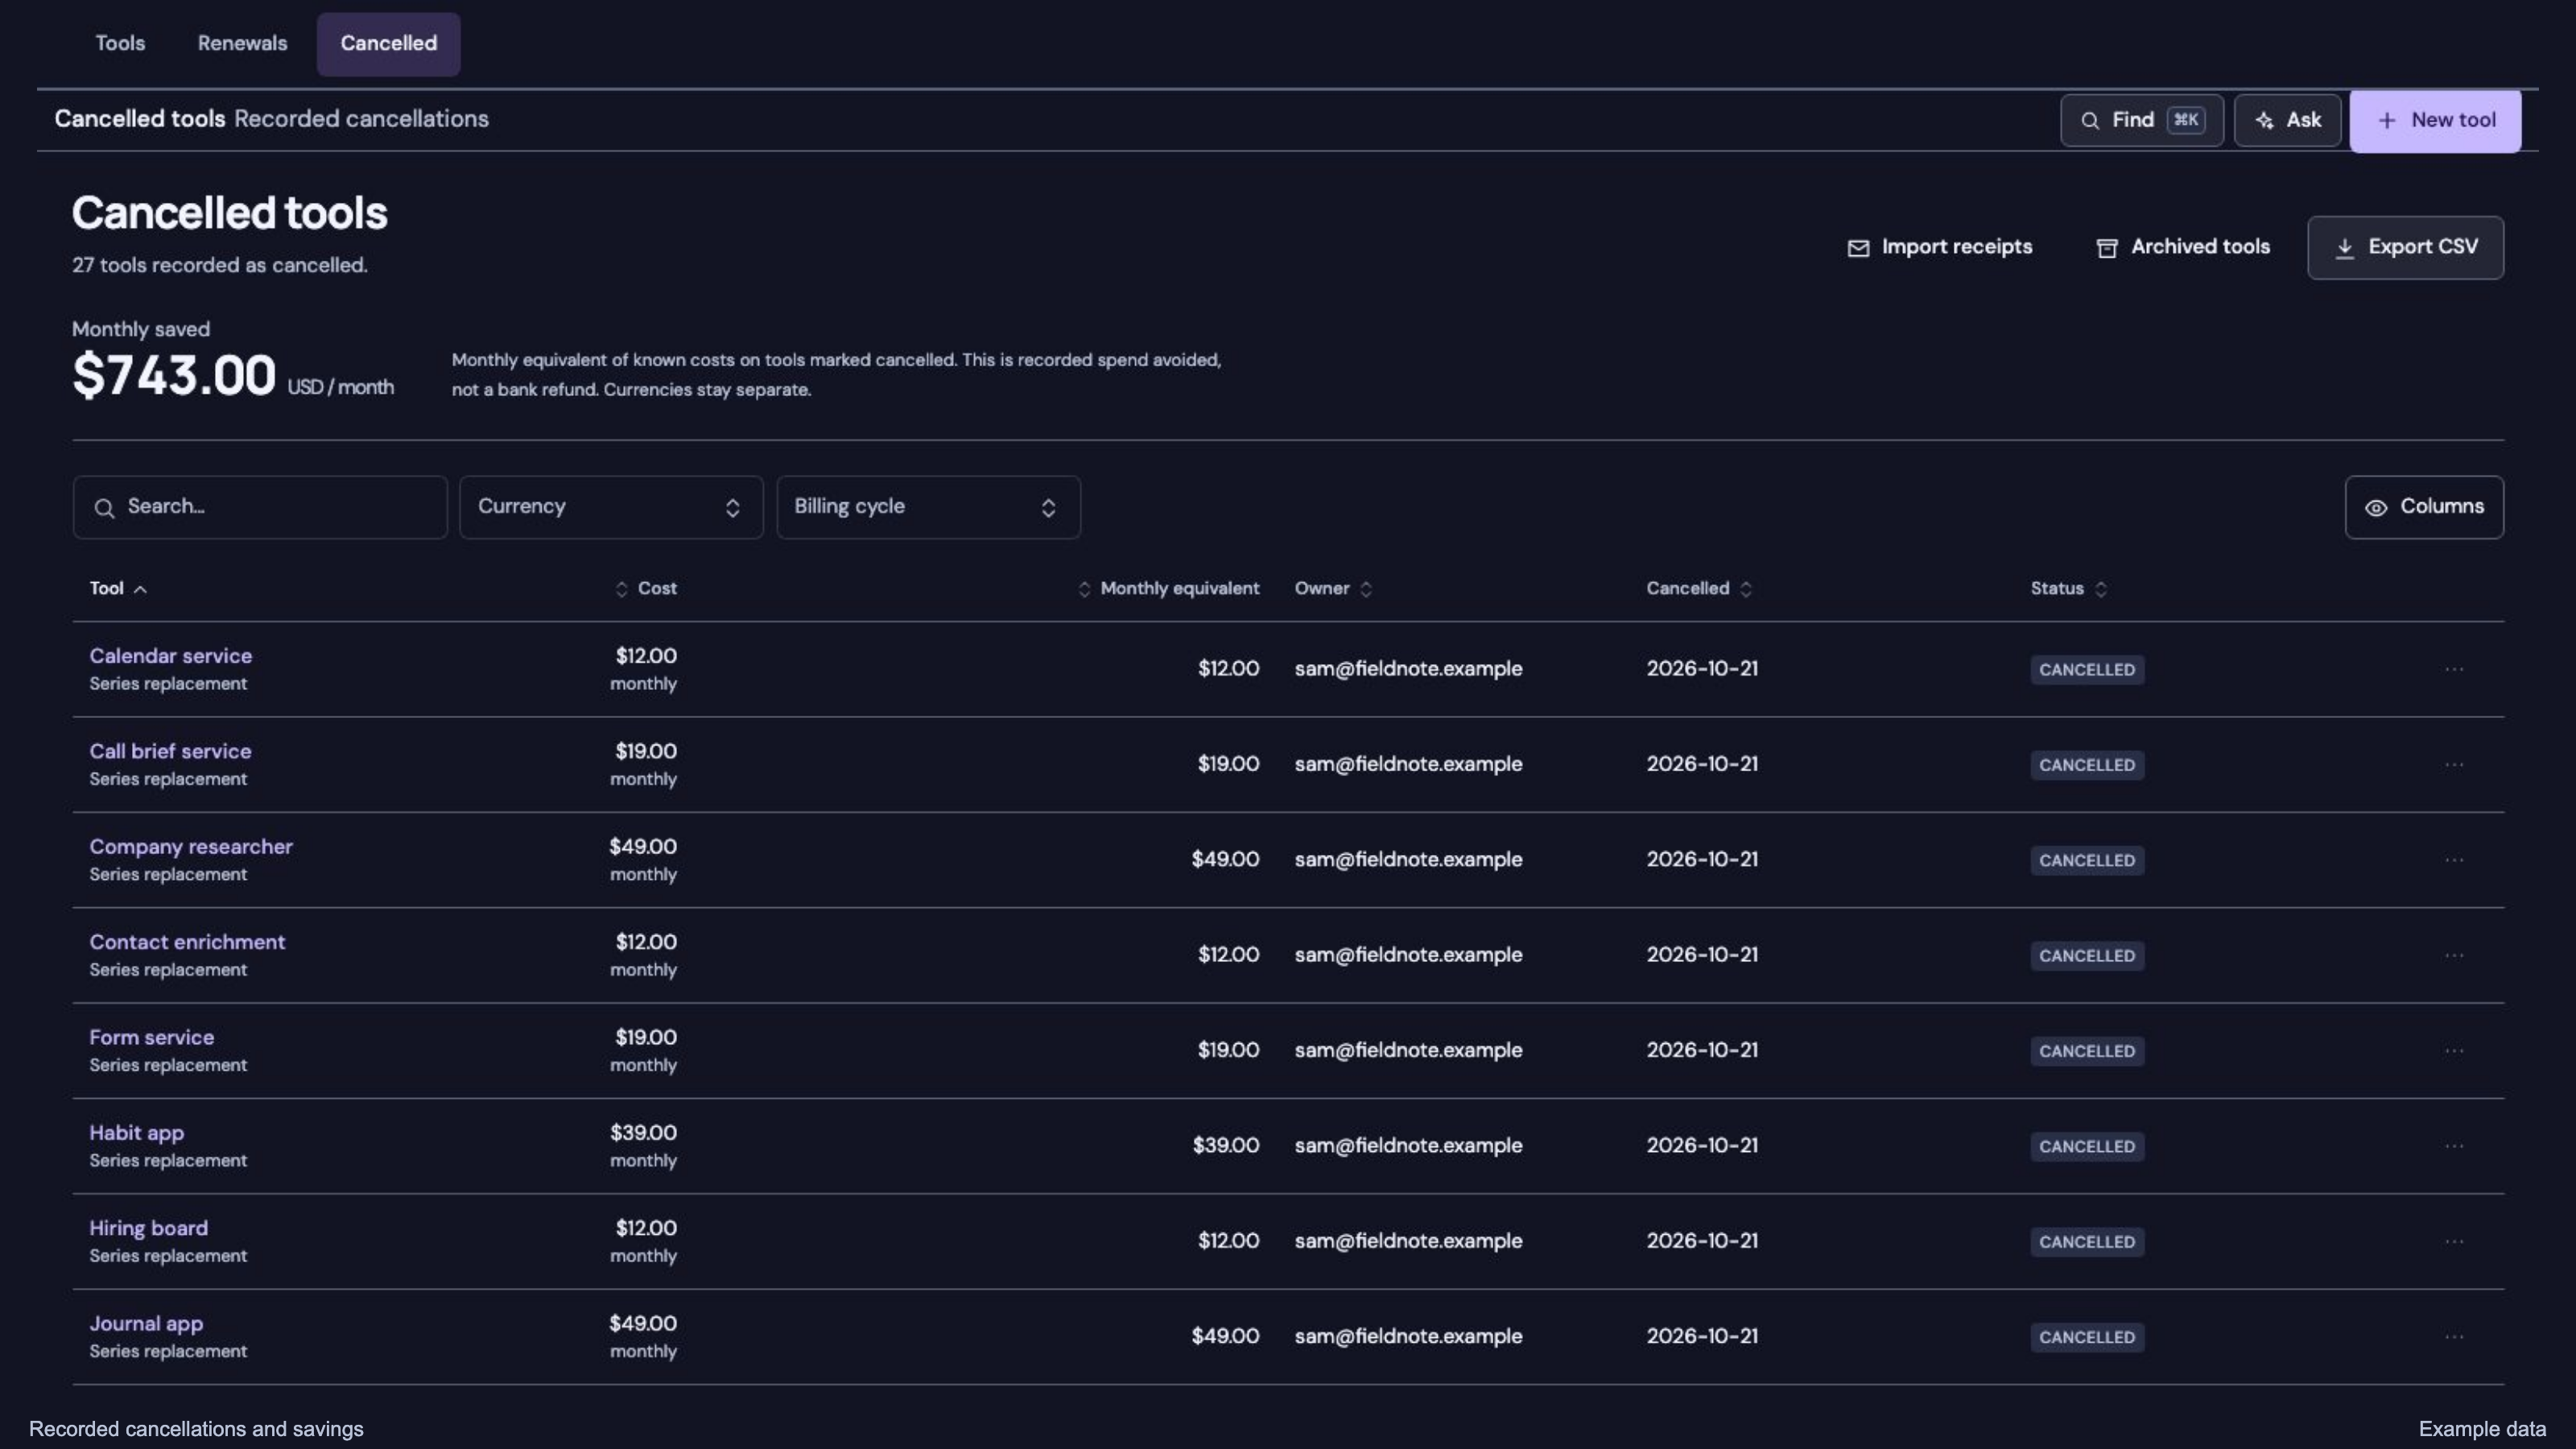Open Habit app tool link

coord(137,1133)
